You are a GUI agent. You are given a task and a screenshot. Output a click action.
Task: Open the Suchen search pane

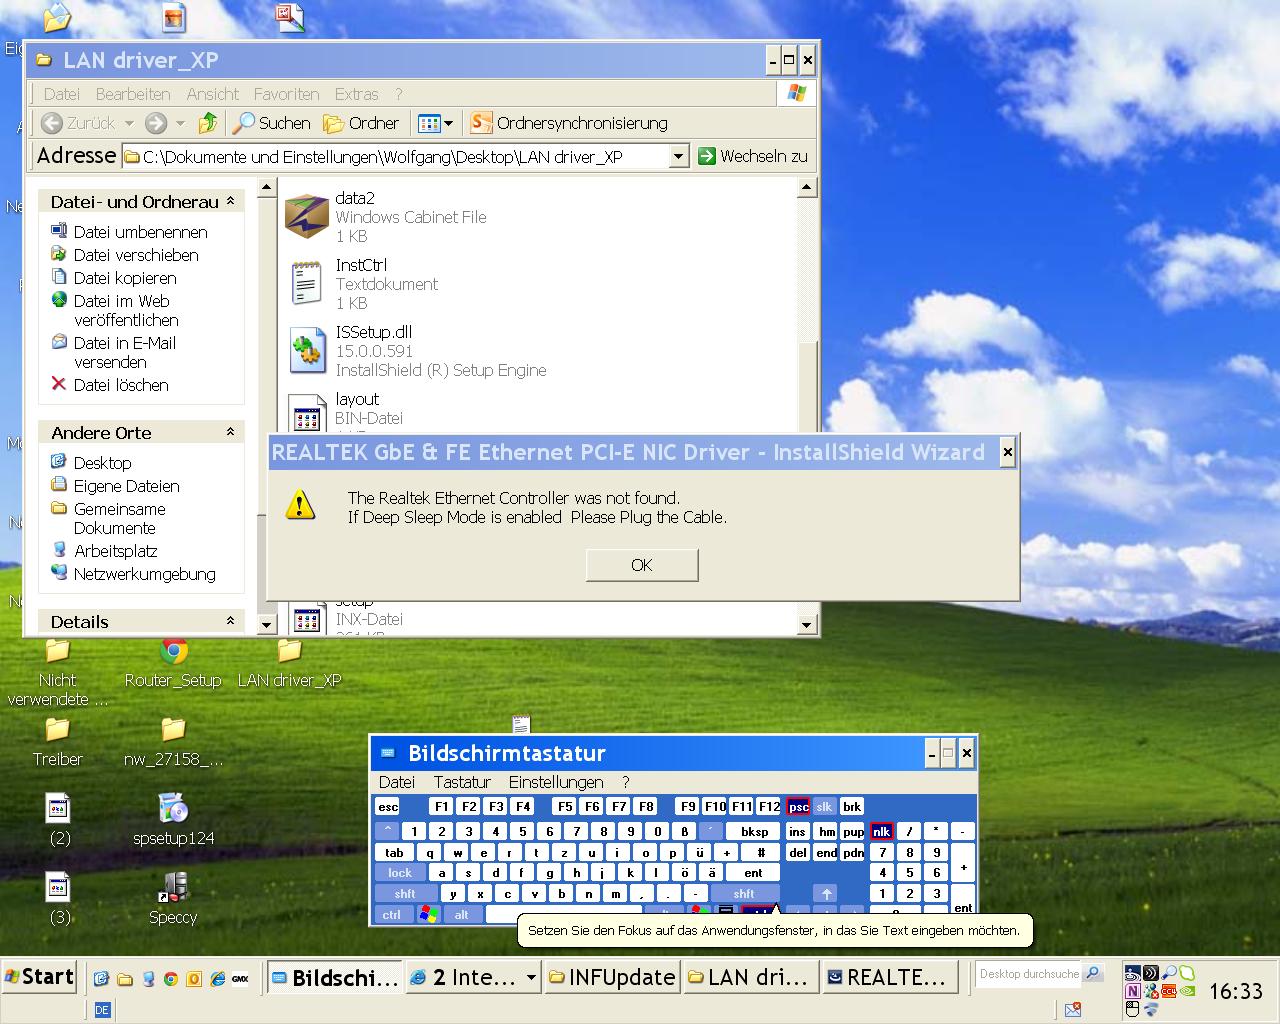click(x=272, y=123)
